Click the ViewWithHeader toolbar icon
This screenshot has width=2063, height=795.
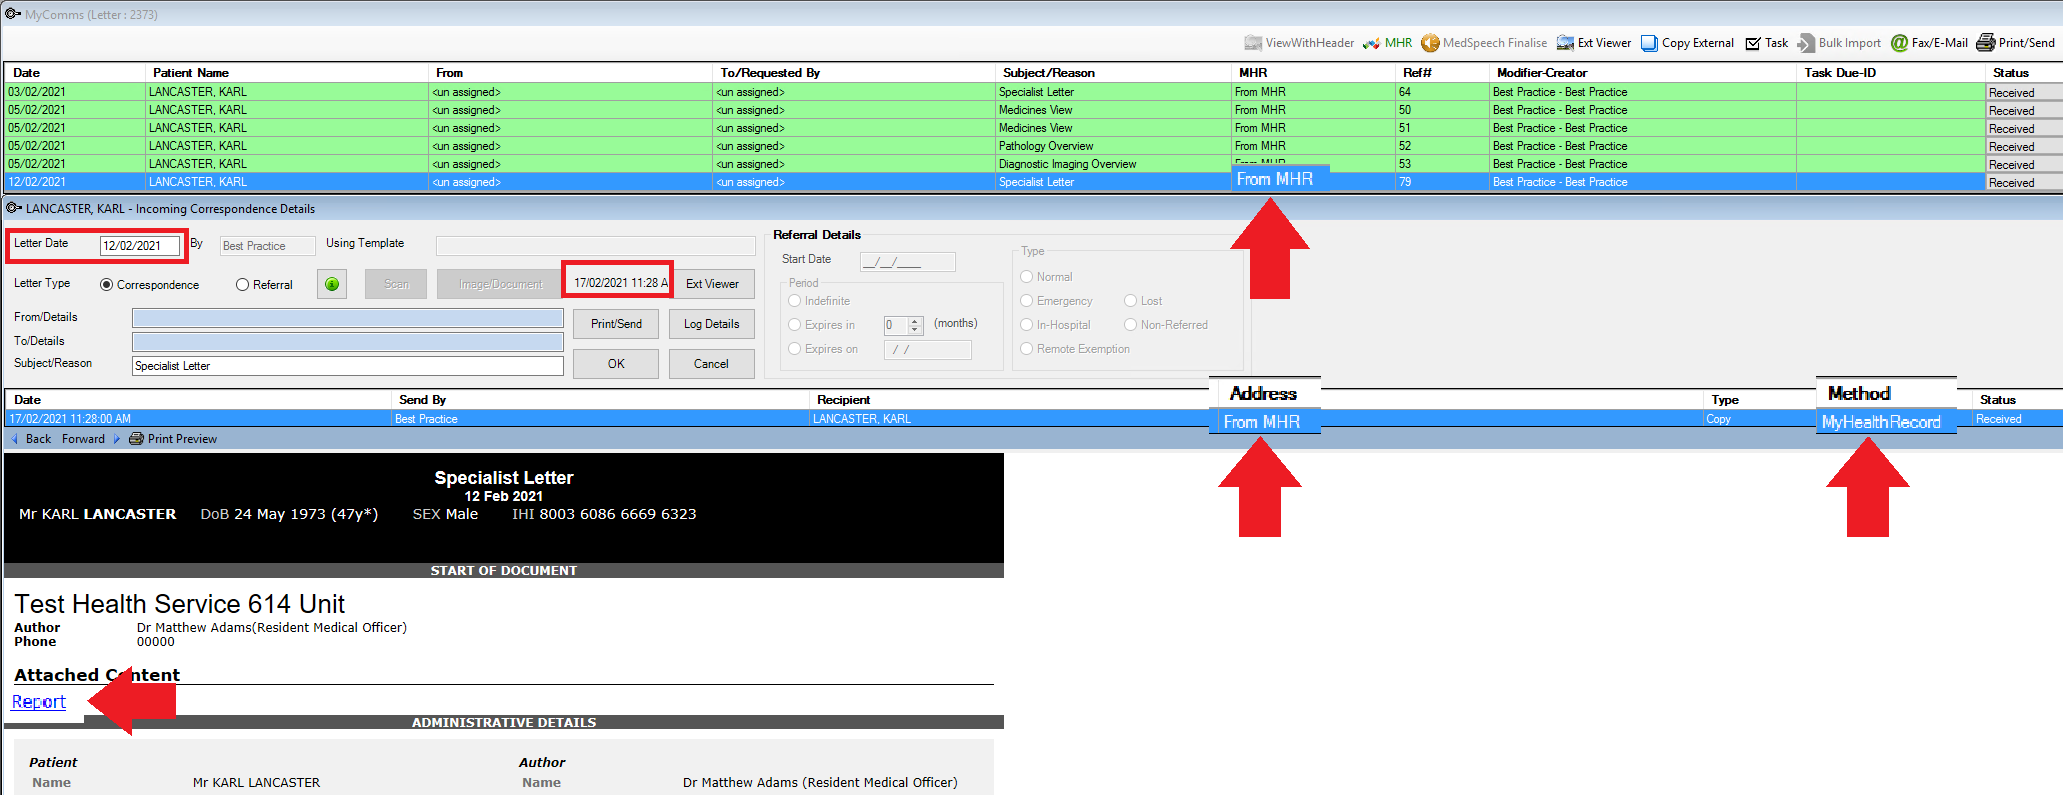tap(1252, 43)
